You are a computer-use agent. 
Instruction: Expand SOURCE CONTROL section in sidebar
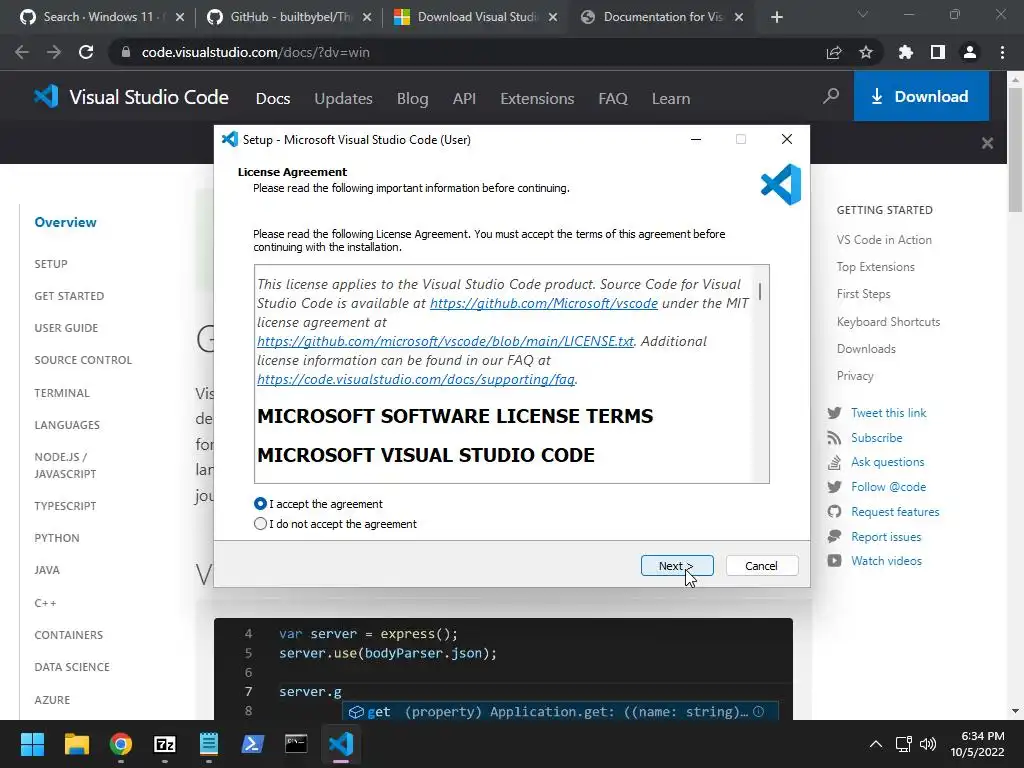tap(83, 360)
